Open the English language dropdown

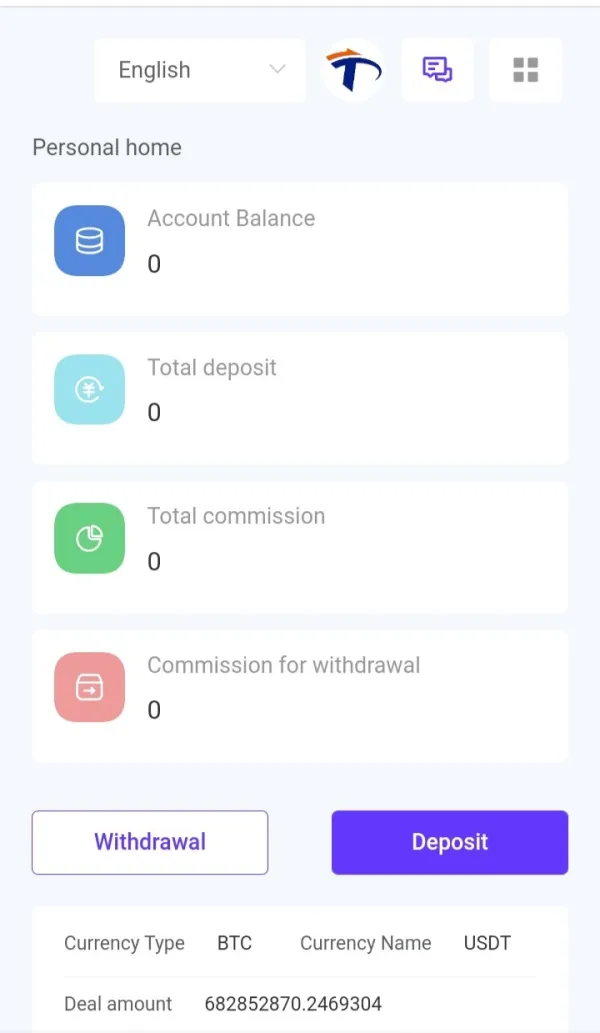click(x=199, y=70)
